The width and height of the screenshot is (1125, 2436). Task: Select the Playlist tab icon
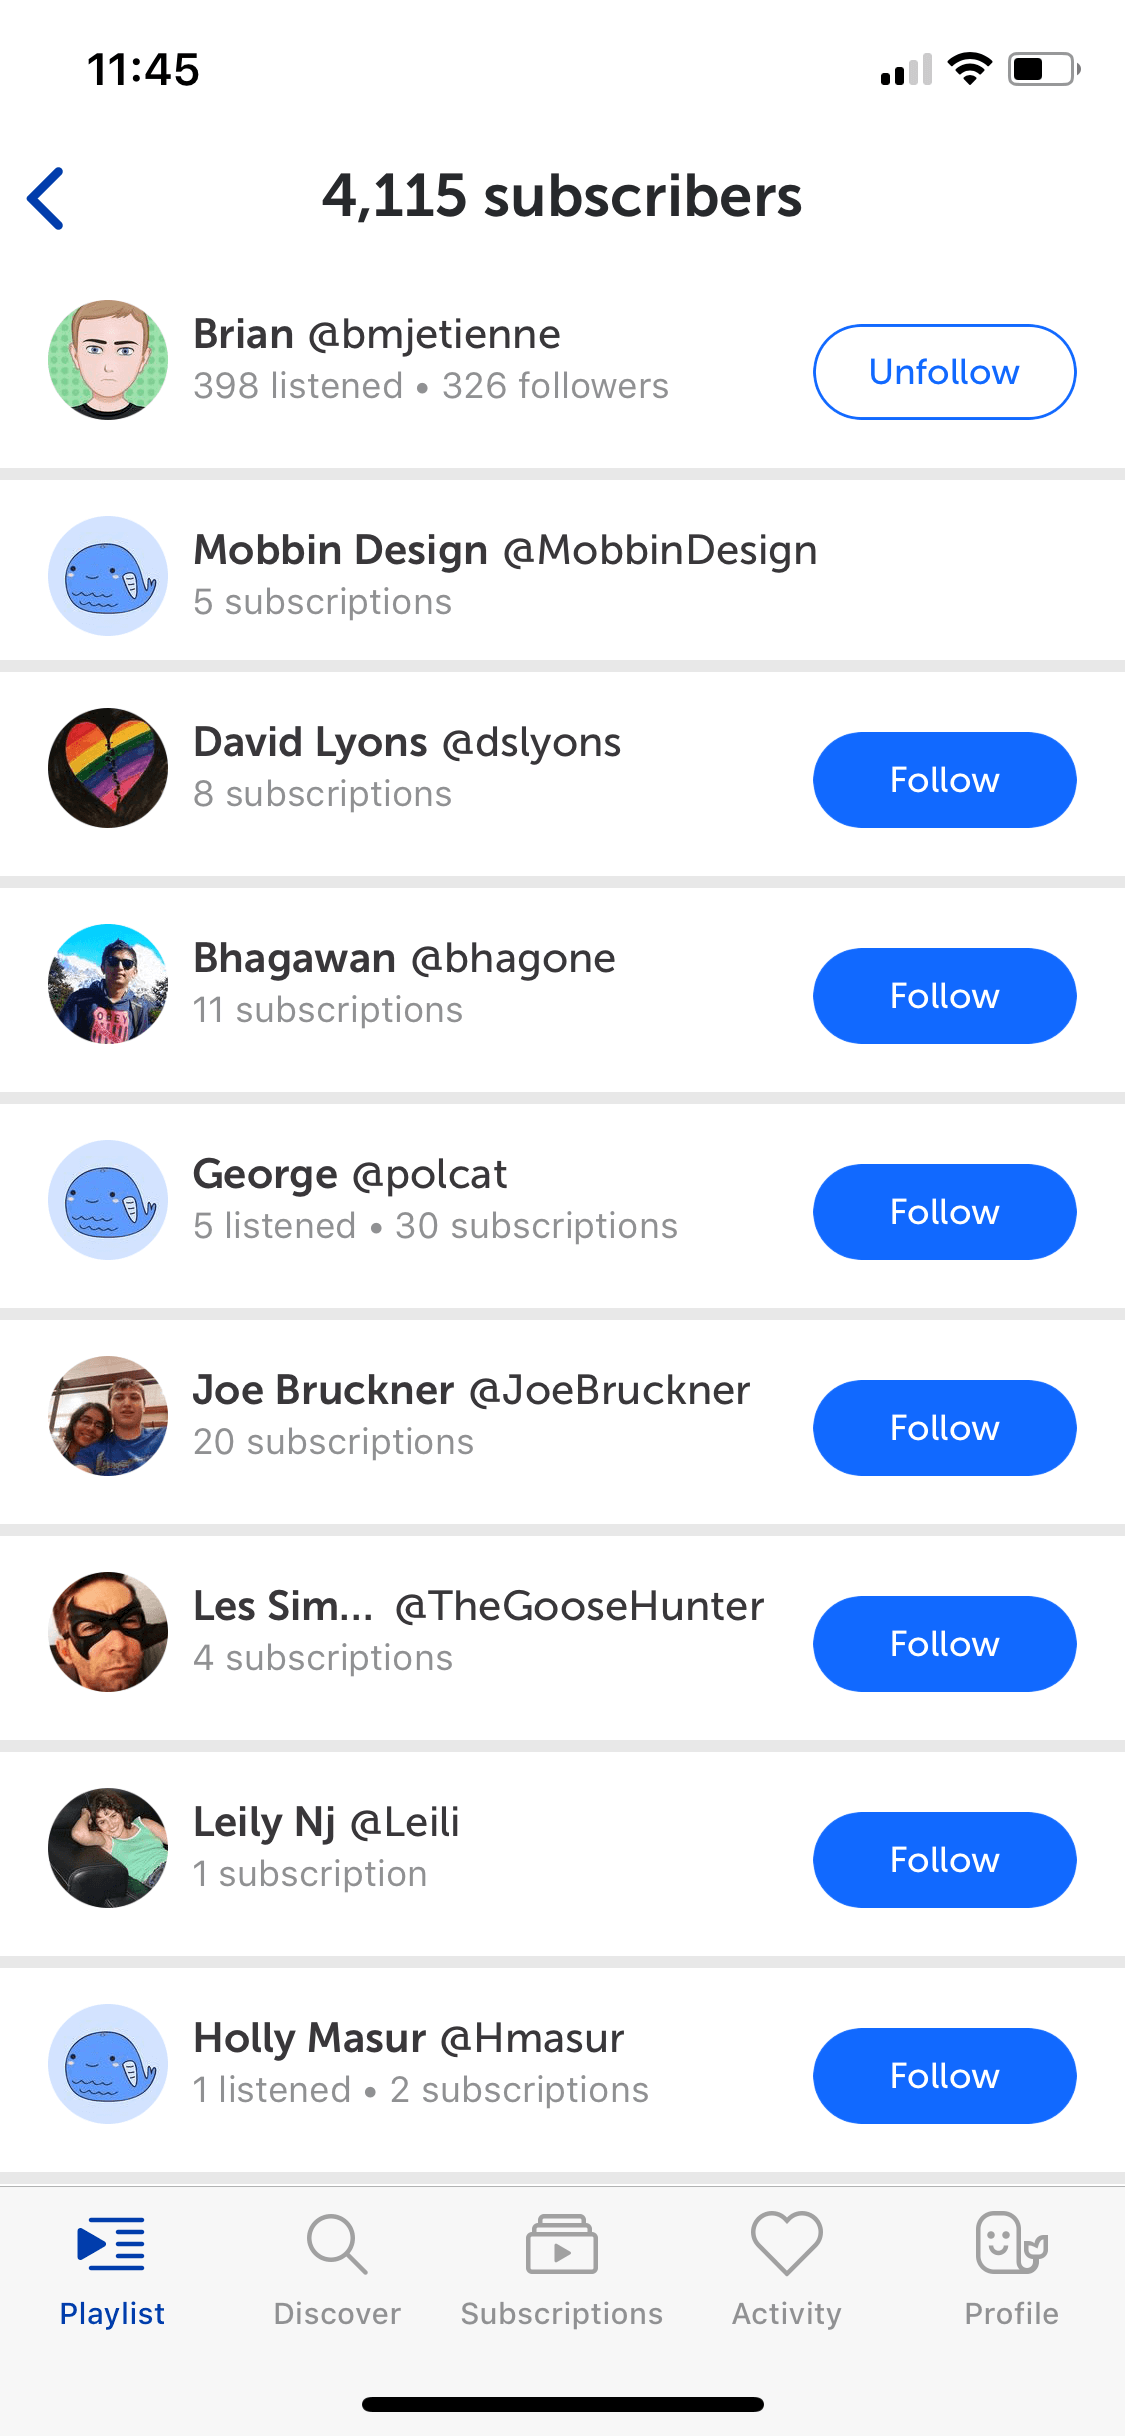click(x=111, y=2244)
